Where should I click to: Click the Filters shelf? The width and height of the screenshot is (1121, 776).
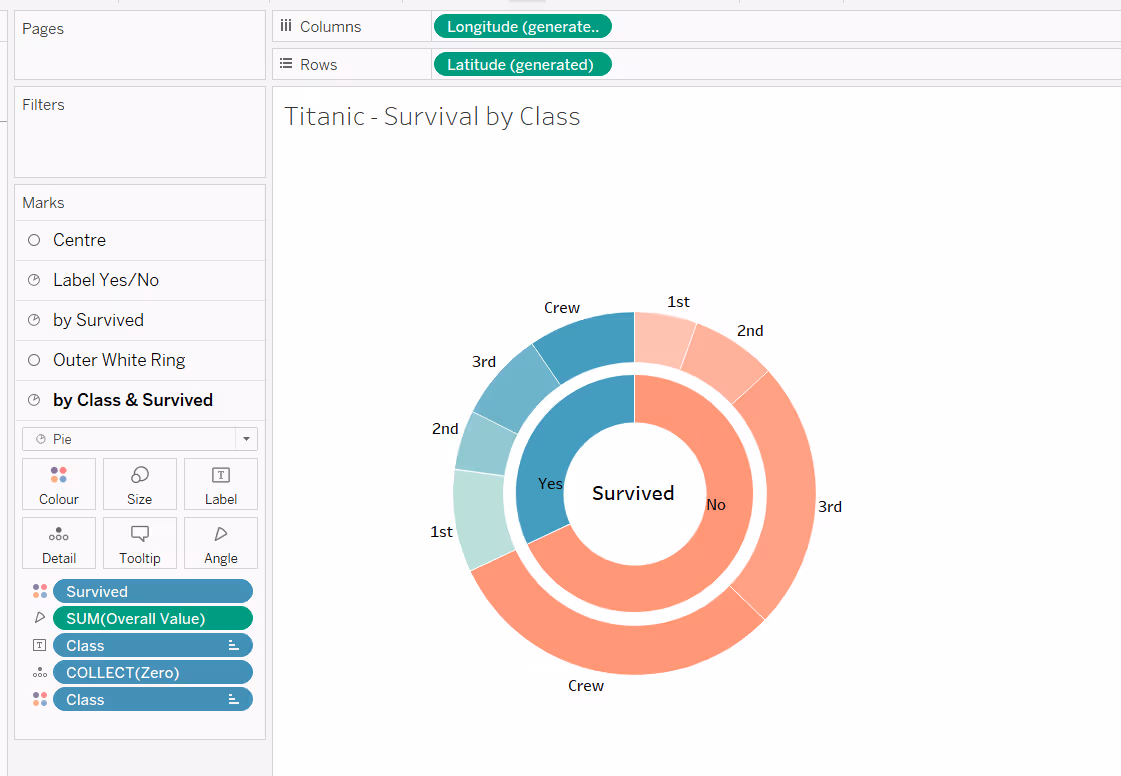[x=140, y=132]
